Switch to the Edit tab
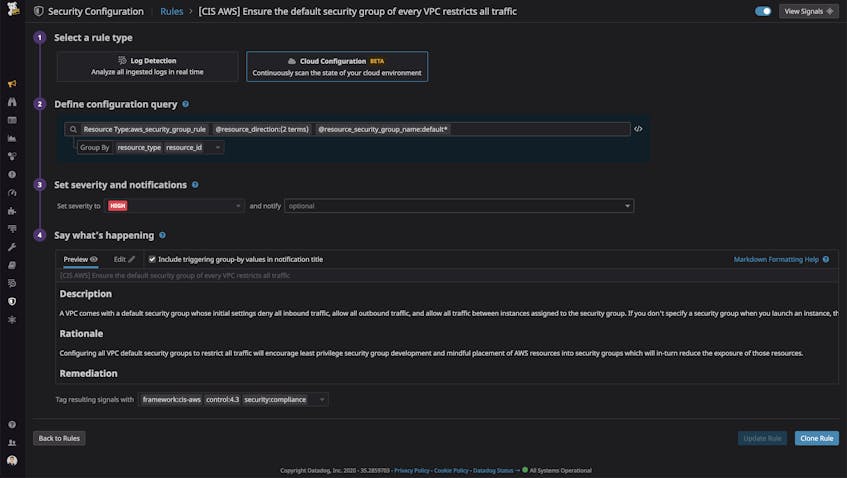Image resolution: width=847 pixels, height=478 pixels. [x=124, y=259]
